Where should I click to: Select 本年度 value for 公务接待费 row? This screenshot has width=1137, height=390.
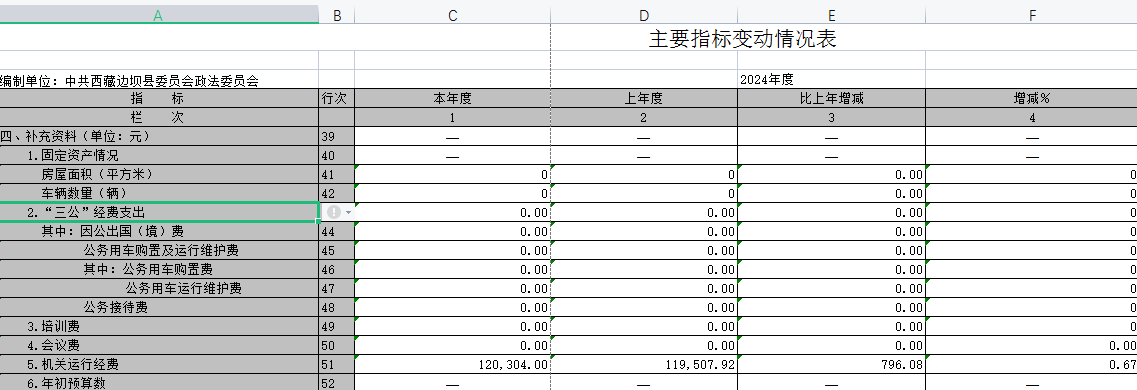pyautogui.click(x=452, y=307)
